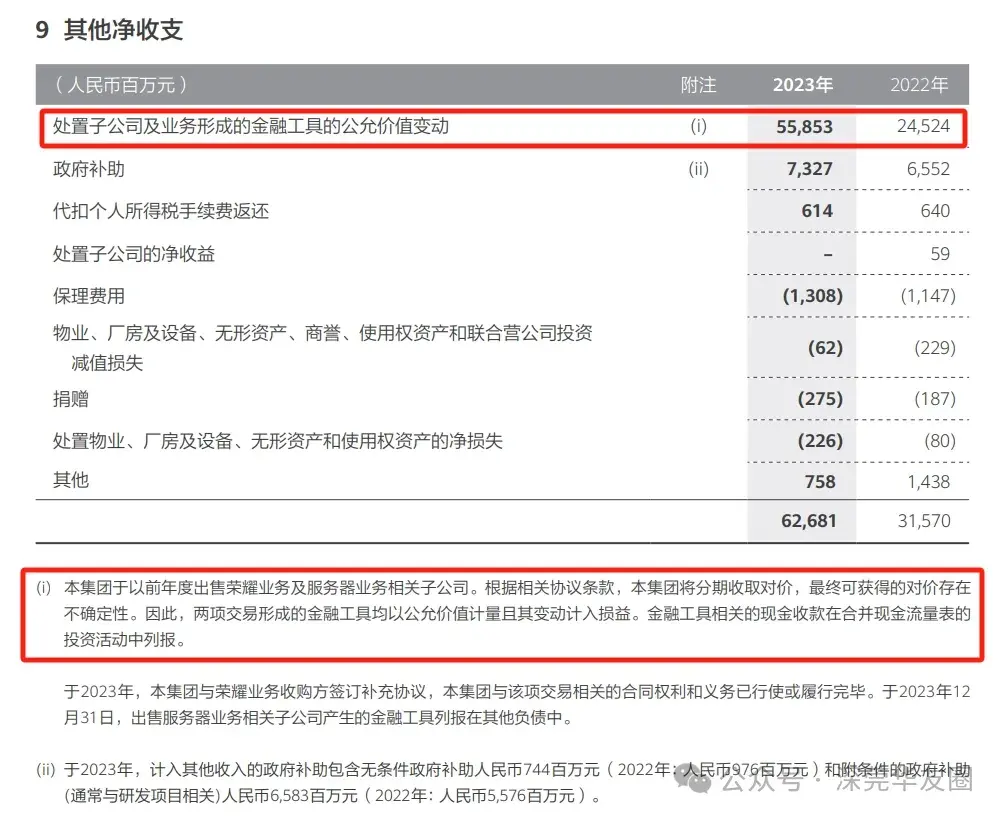Select the "捐赠" row label

(x=71, y=399)
